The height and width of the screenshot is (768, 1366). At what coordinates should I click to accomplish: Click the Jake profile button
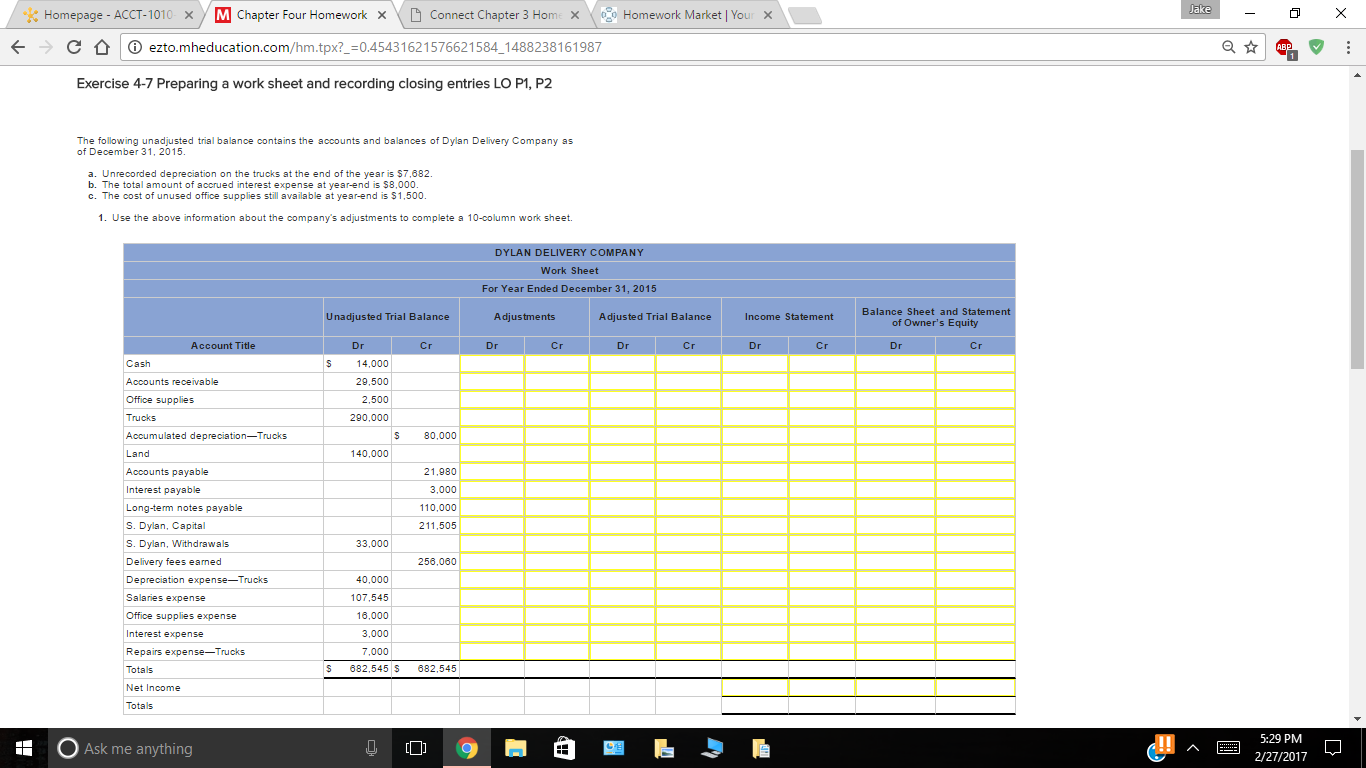pyautogui.click(x=1200, y=8)
